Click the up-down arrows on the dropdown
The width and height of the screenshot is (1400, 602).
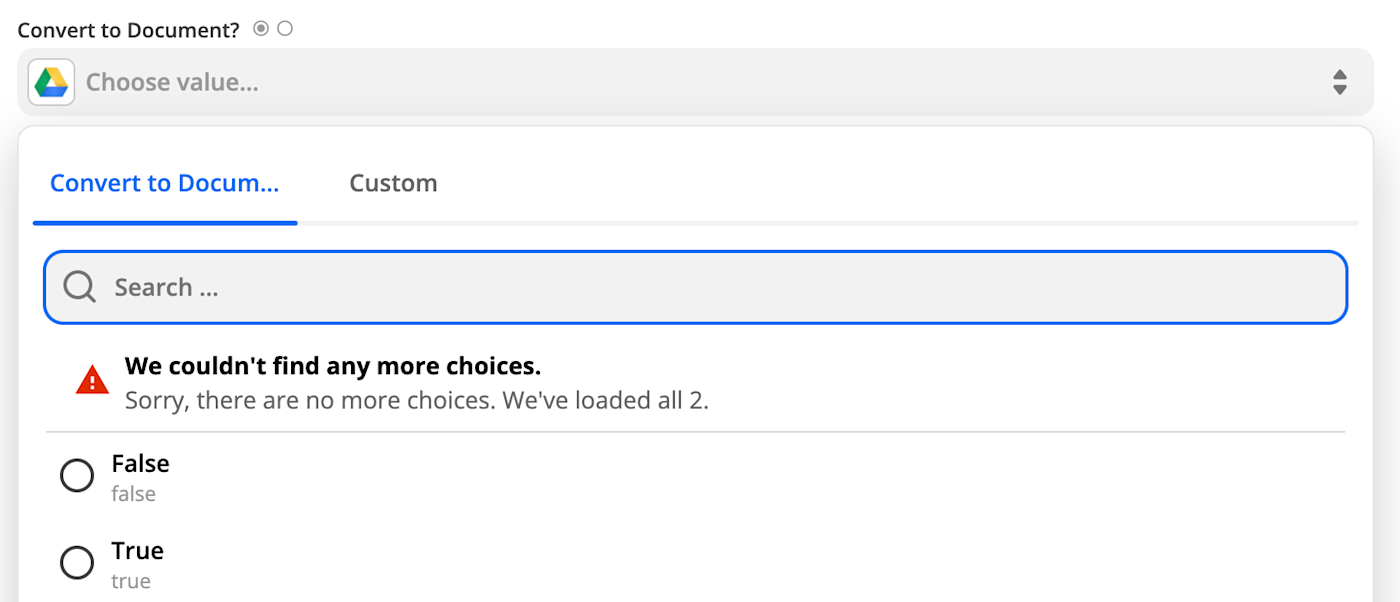(x=1340, y=82)
